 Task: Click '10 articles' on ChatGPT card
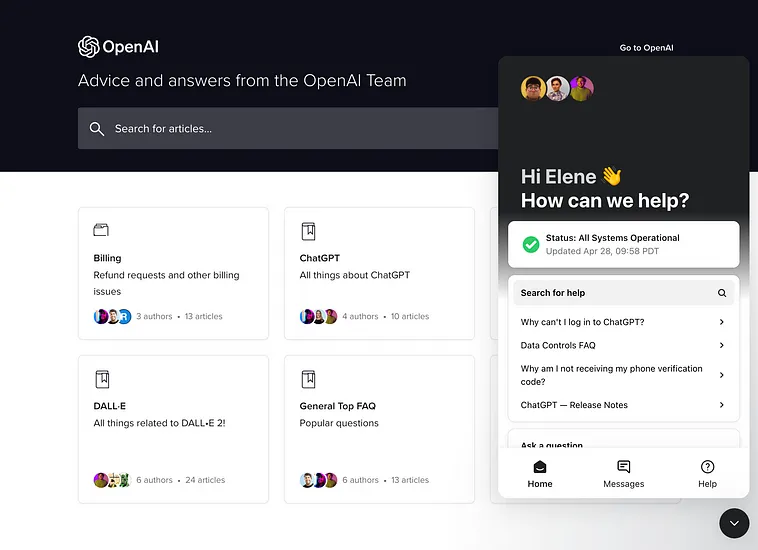[410, 316]
